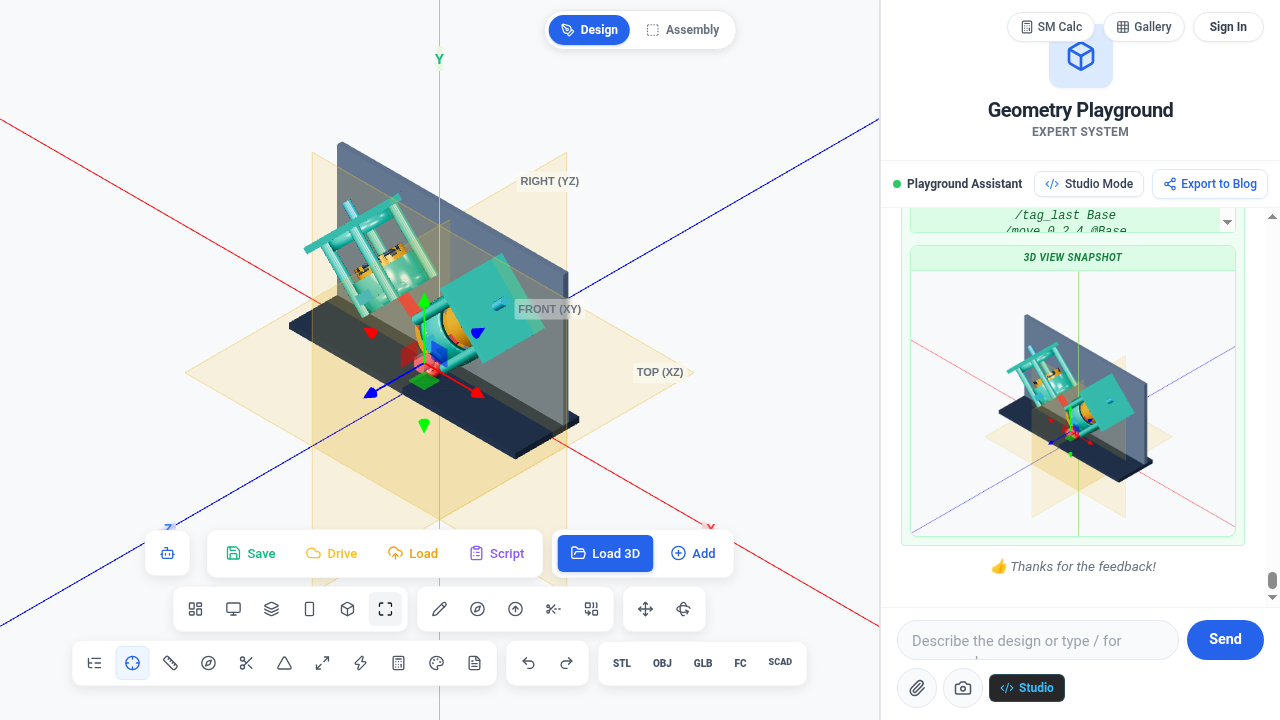Image resolution: width=1280 pixels, height=720 pixels.
Task: Select the scissors cut tool
Action: pyautogui.click(x=247, y=663)
